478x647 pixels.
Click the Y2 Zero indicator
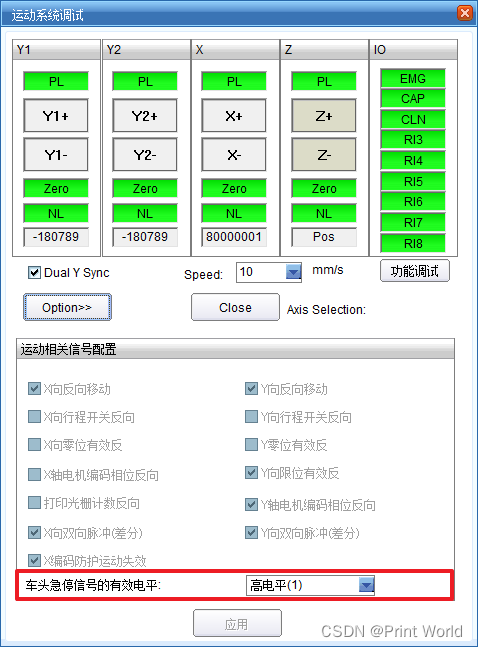[x=145, y=188]
